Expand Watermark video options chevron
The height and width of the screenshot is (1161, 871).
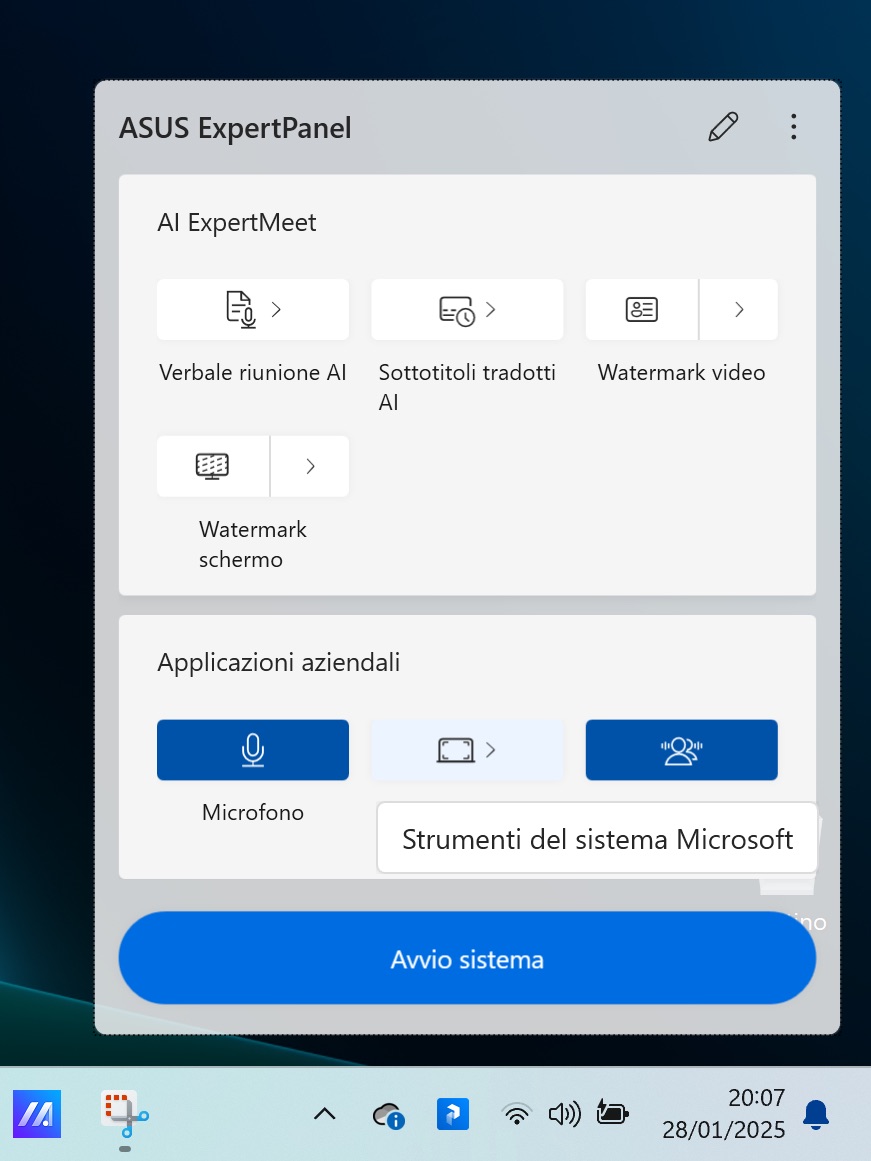click(738, 310)
